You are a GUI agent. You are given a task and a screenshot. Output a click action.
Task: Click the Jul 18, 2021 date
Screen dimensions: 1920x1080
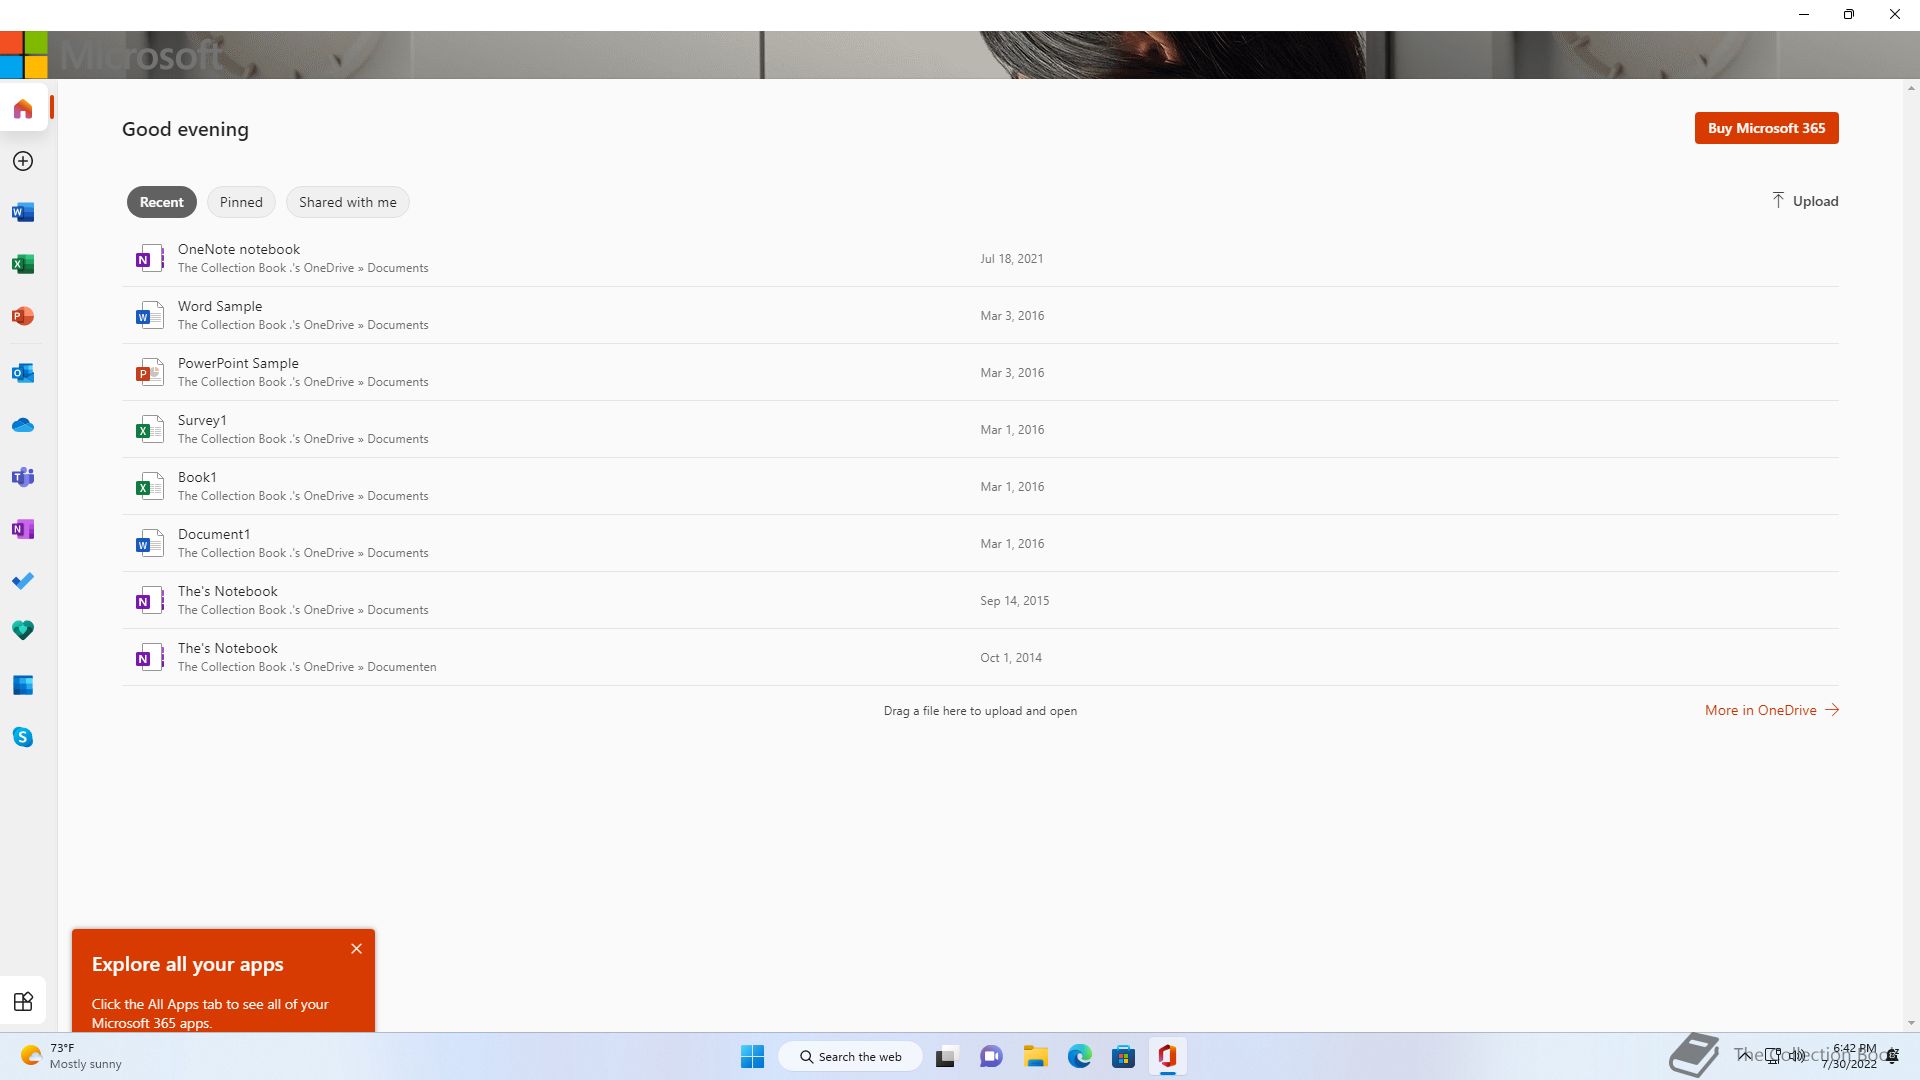1011,258
